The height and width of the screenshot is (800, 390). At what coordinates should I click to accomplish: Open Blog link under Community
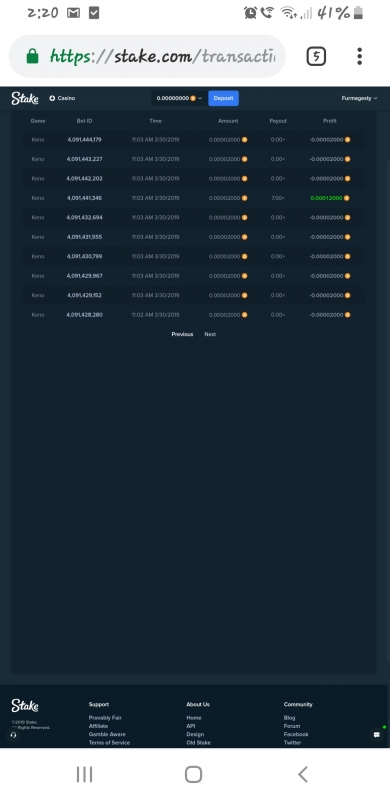(x=289, y=718)
